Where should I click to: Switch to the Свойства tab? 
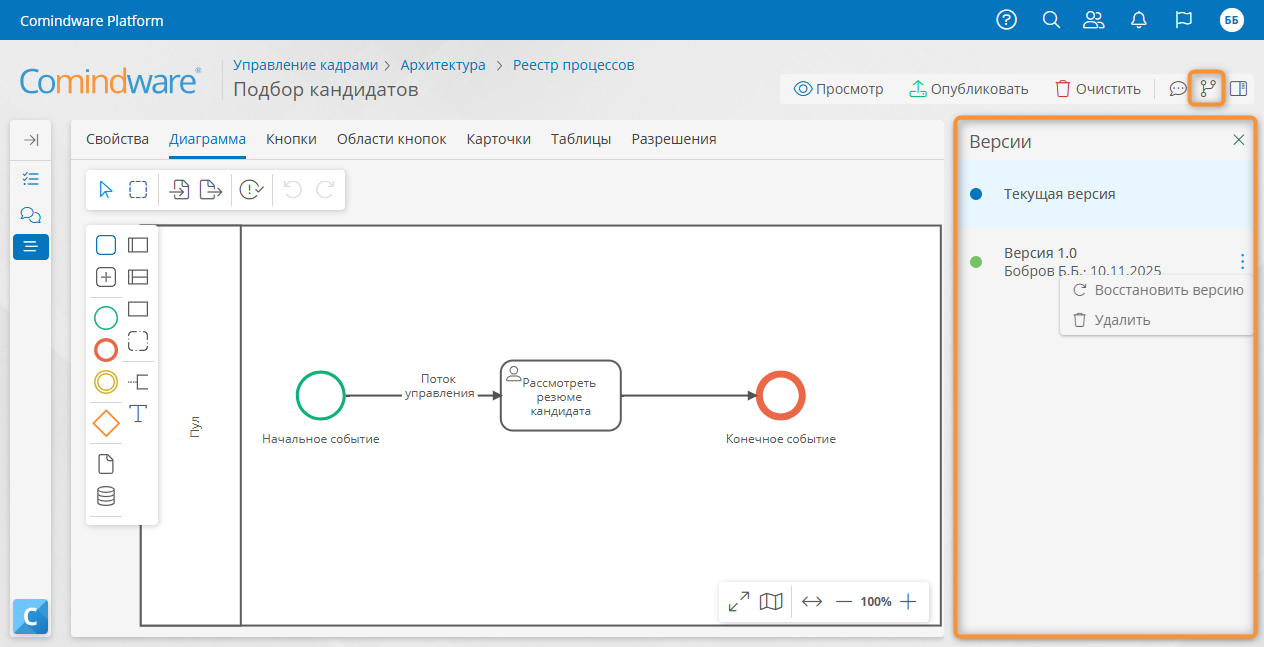[117, 139]
